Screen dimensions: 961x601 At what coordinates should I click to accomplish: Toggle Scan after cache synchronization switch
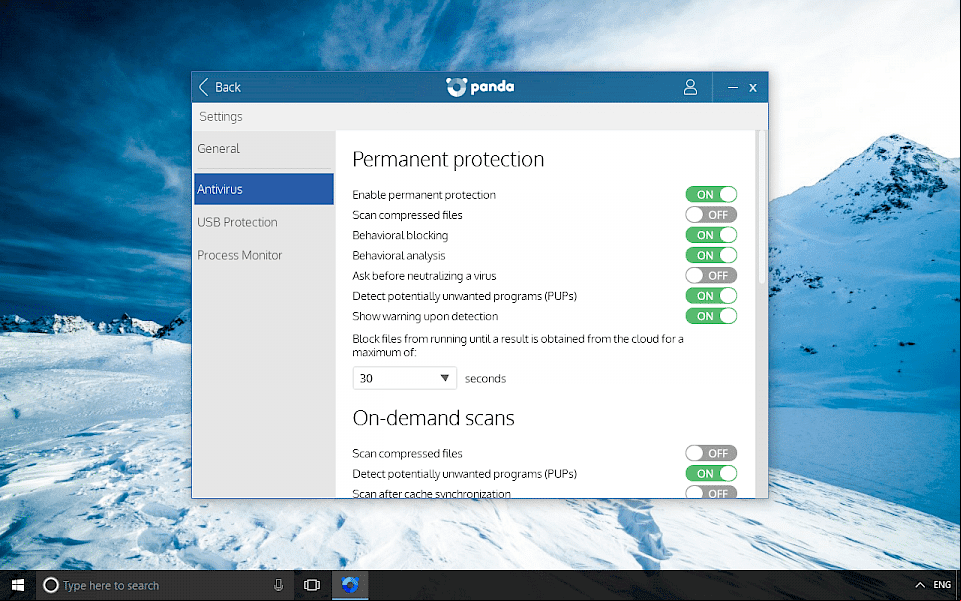click(x=711, y=491)
